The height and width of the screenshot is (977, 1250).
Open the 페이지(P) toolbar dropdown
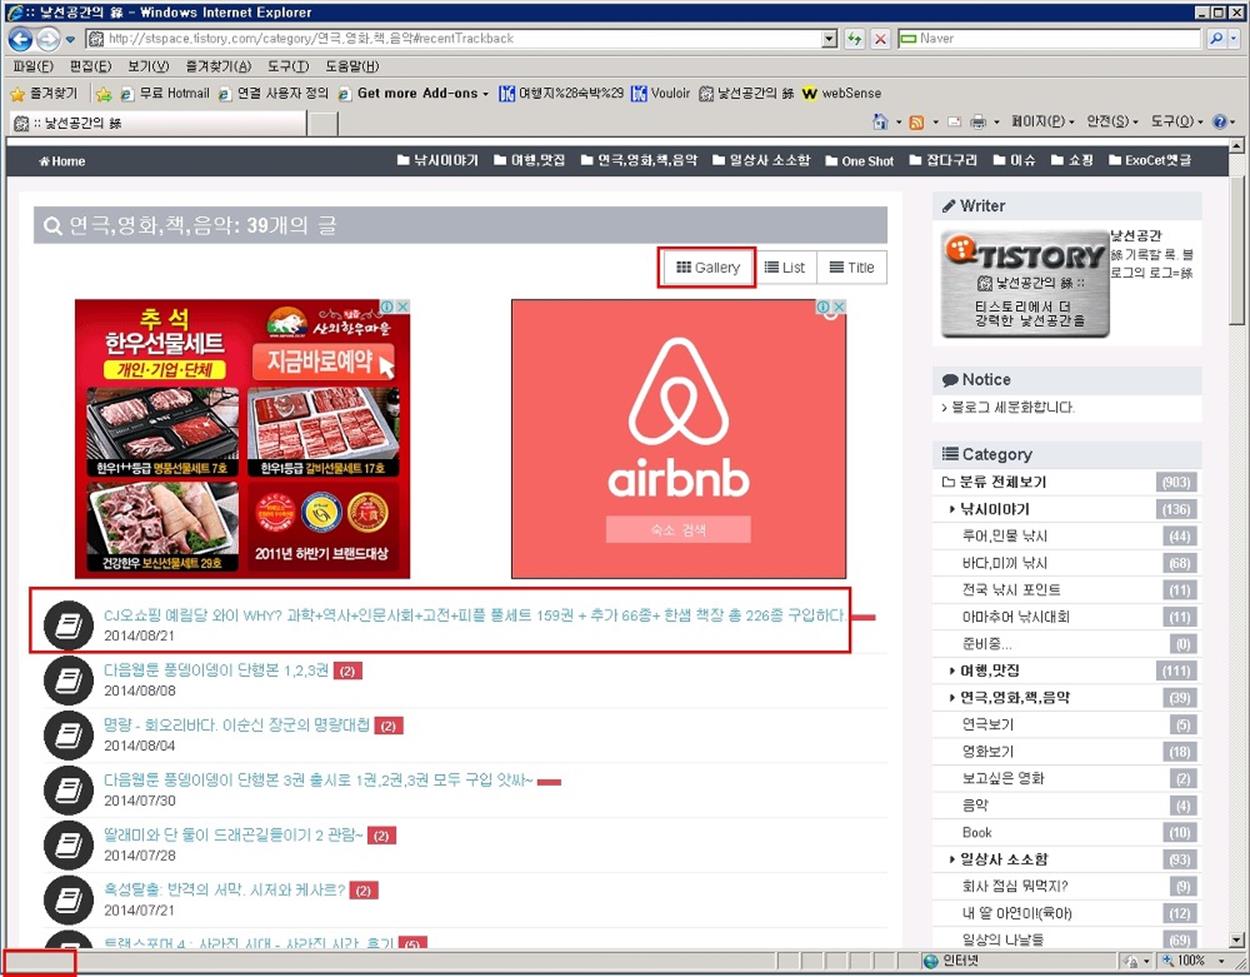[x=1042, y=122]
